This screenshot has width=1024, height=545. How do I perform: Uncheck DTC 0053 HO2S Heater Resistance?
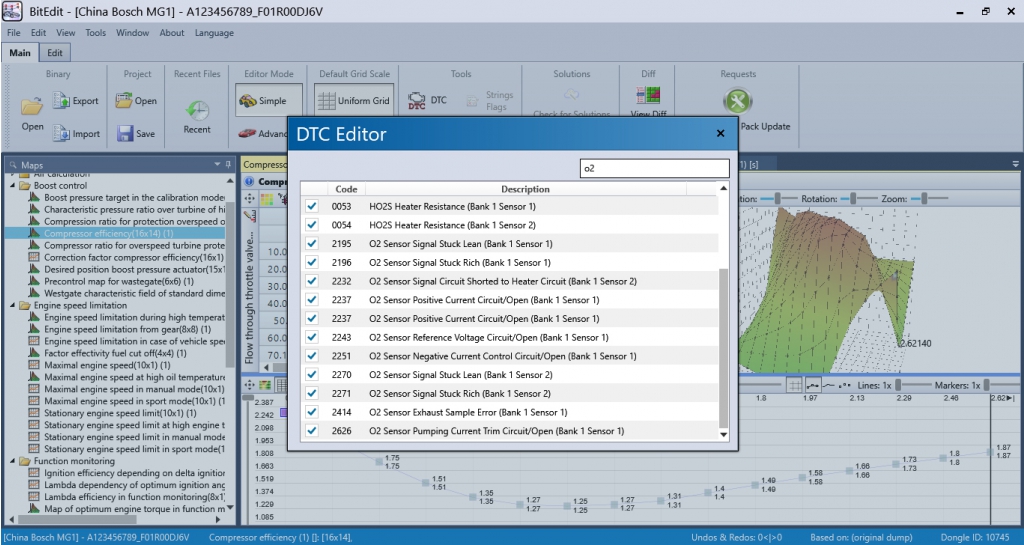[x=312, y=206]
